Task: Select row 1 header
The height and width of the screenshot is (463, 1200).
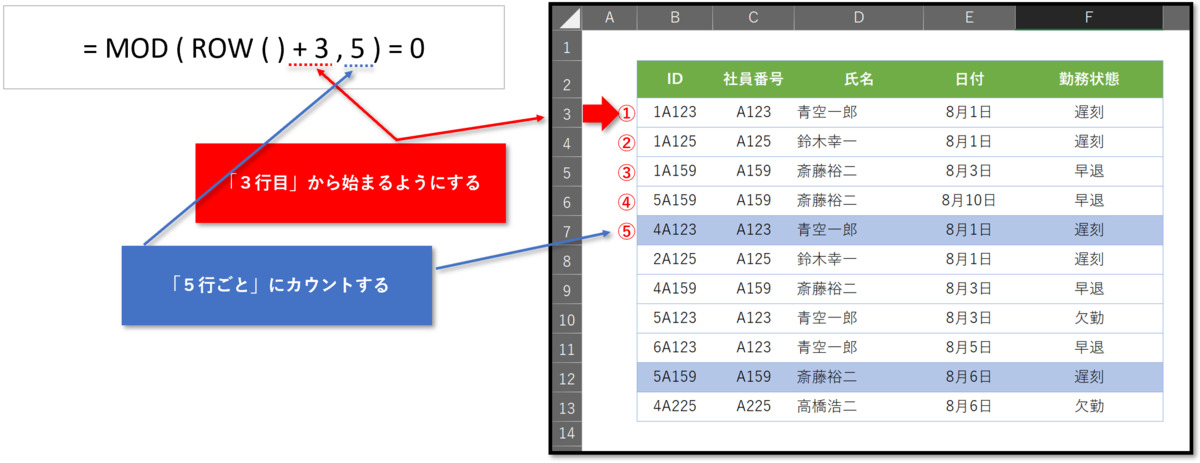Action: point(566,47)
